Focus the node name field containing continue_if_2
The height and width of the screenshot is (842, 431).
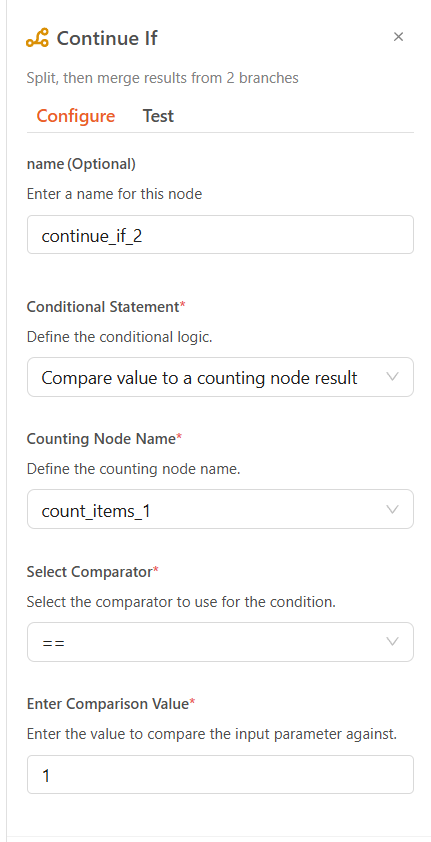[221, 235]
